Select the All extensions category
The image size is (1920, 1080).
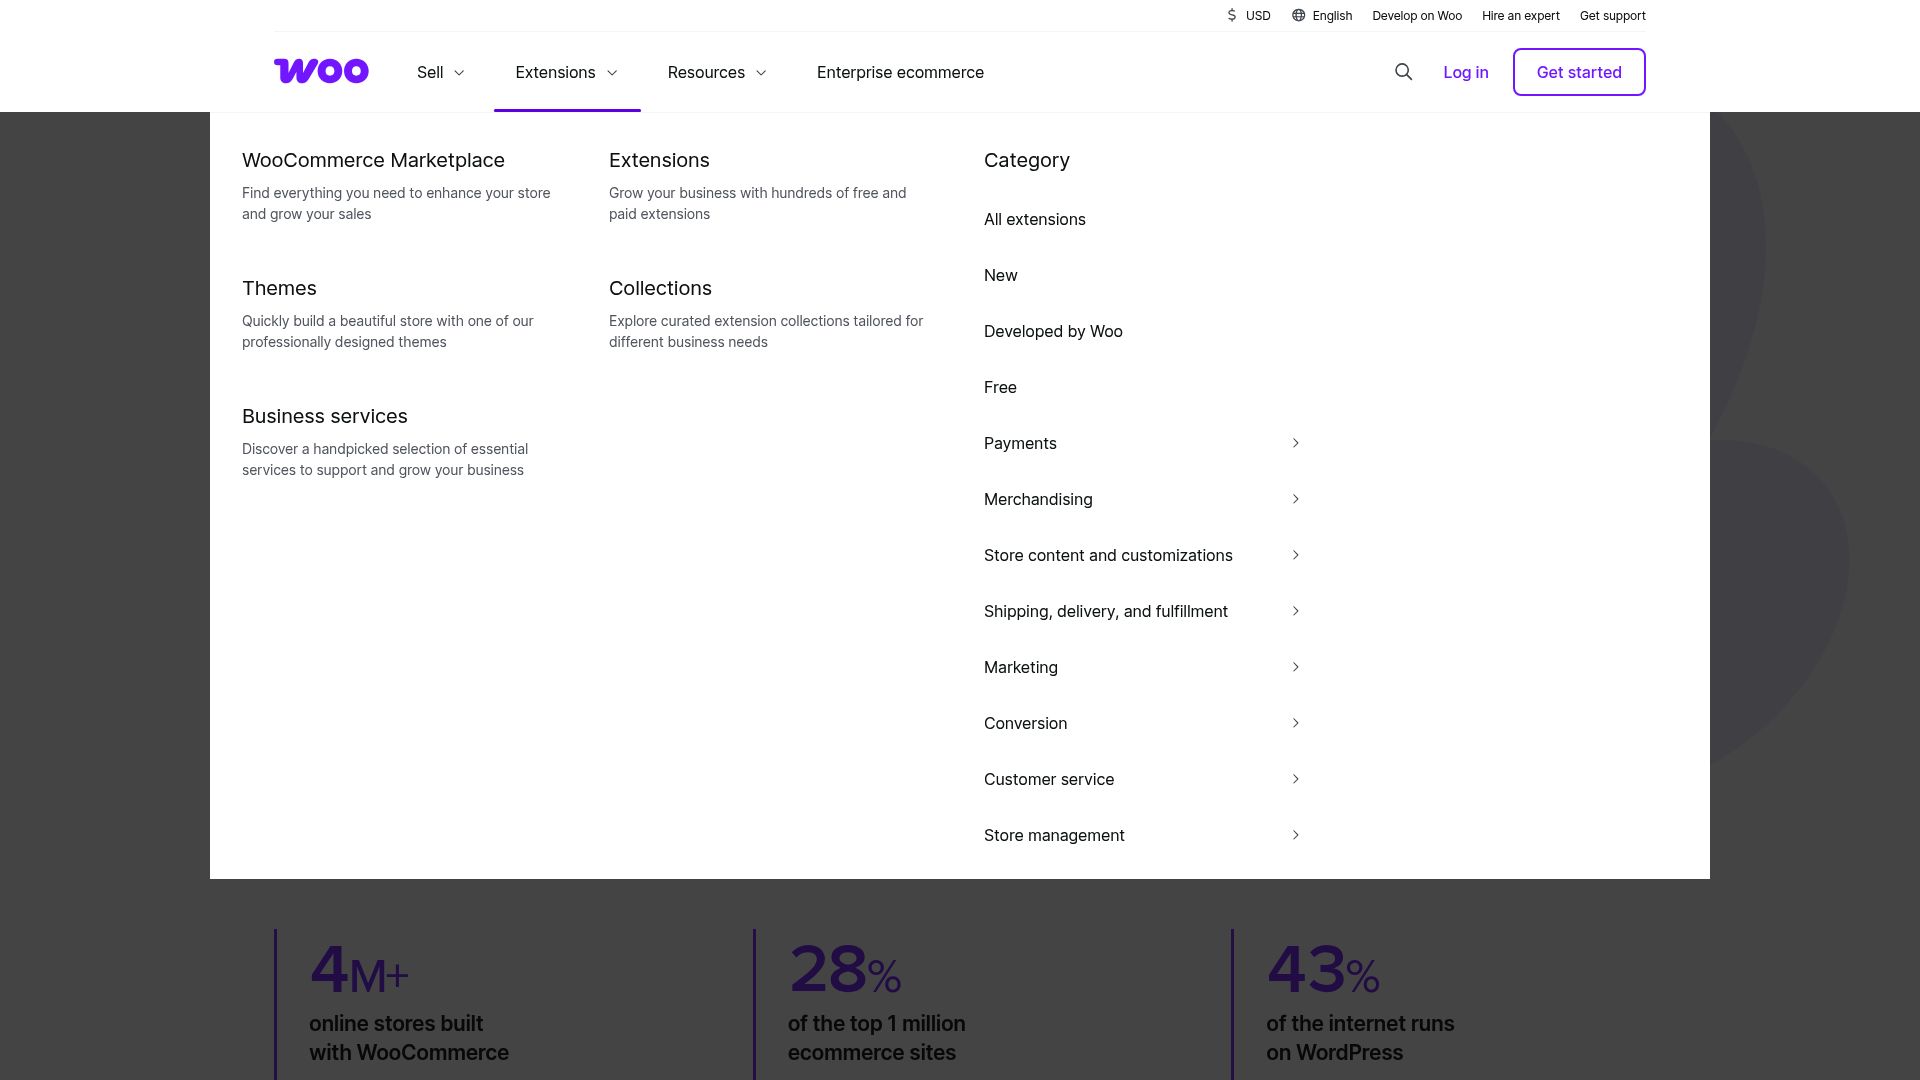pos(1035,219)
